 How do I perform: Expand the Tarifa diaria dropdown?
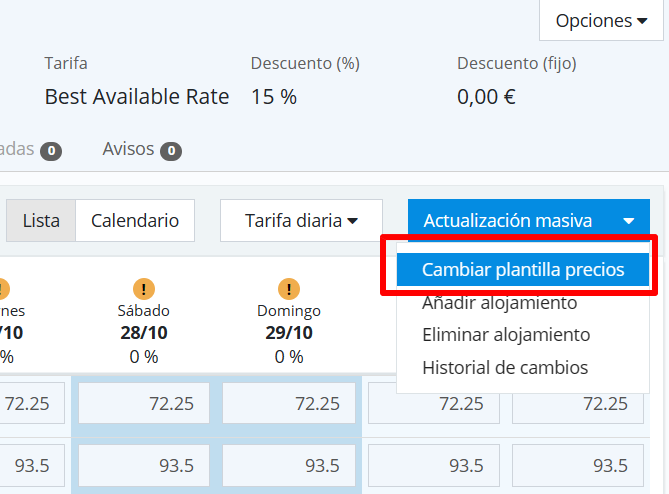pos(301,221)
